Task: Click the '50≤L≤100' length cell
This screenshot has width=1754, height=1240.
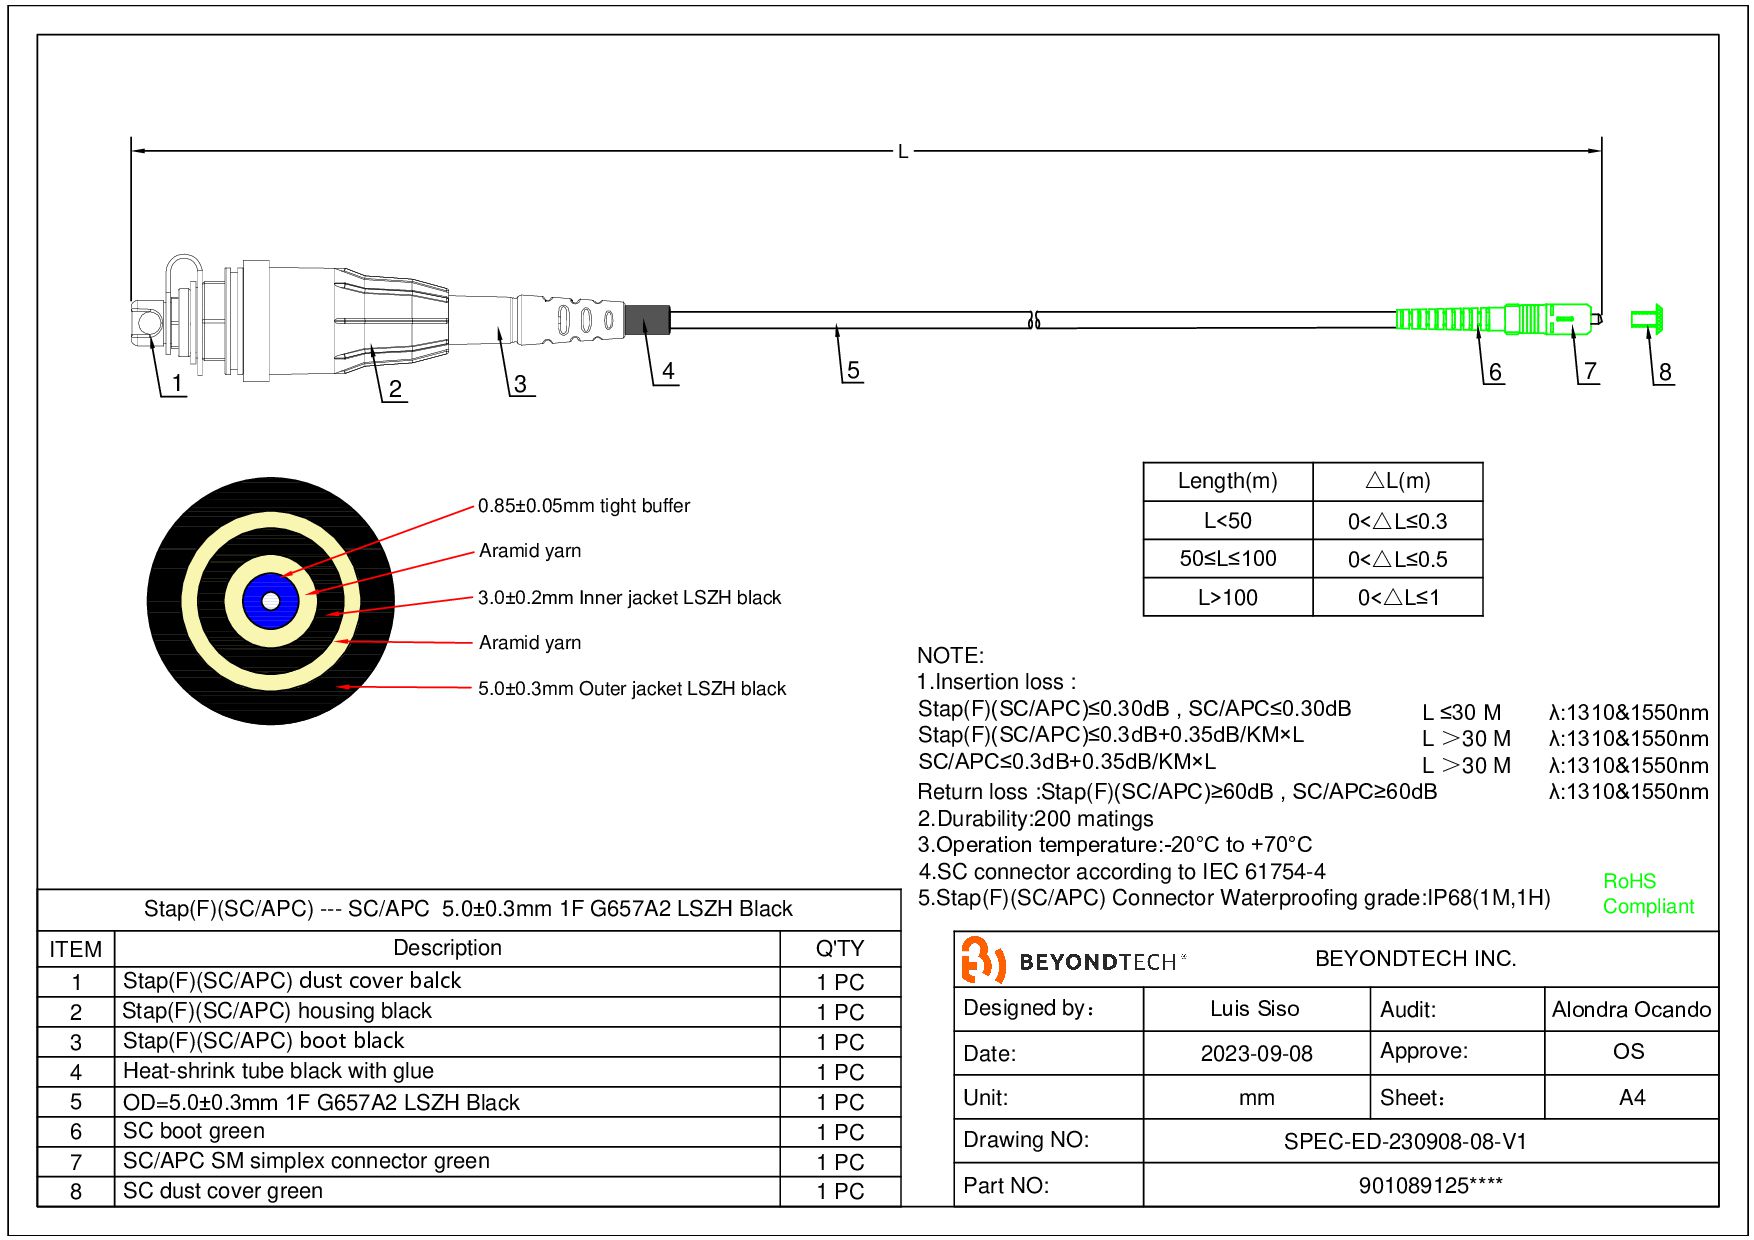Action: (1228, 559)
